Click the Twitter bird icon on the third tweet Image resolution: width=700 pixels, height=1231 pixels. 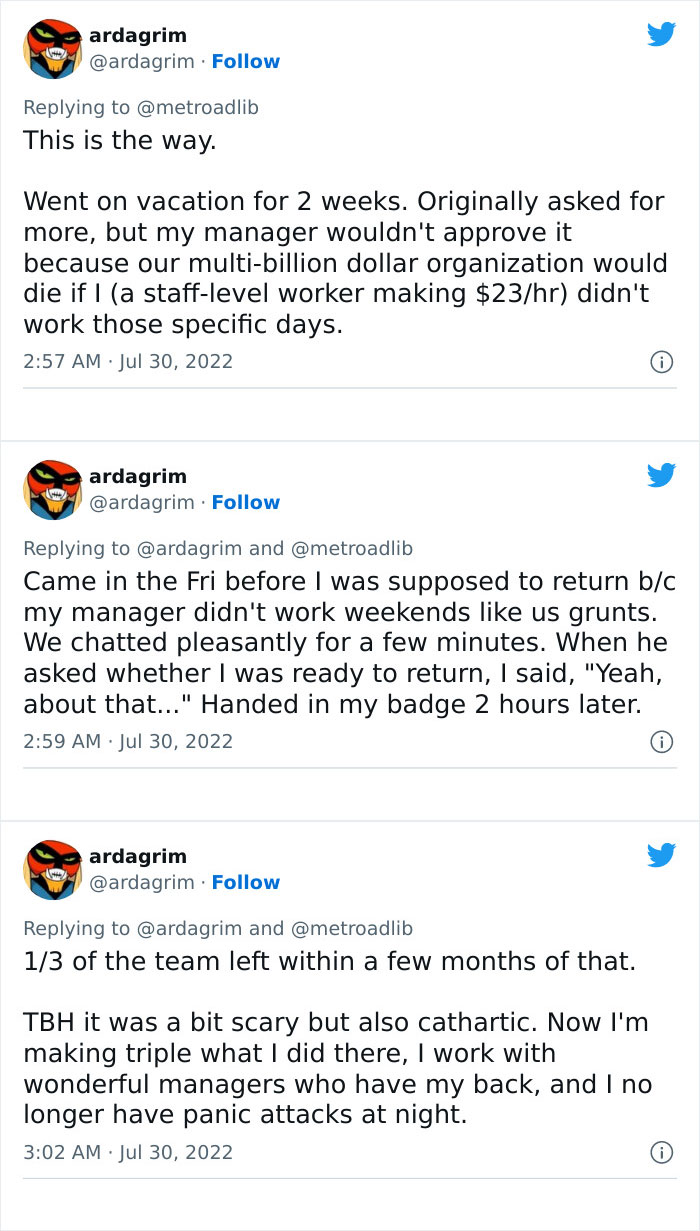662,854
